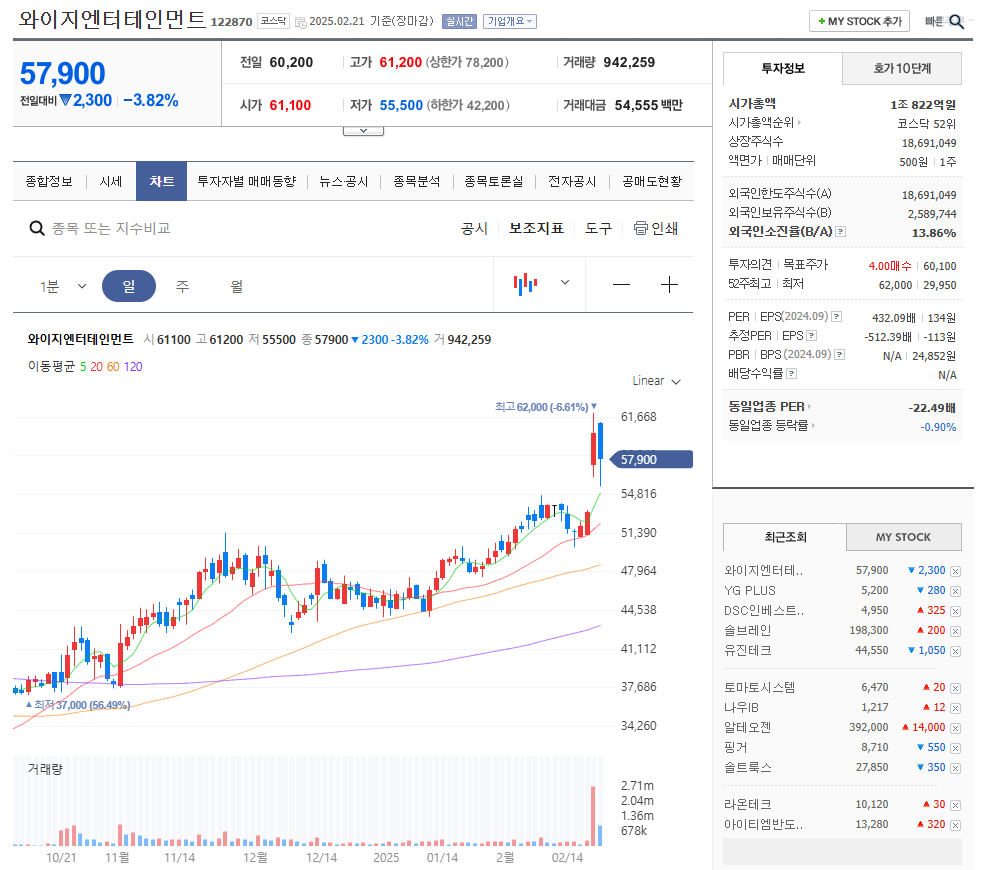Zoom out on chart with minus icon
Viewport: 987px width, 870px height.
click(x=621, y=284)
